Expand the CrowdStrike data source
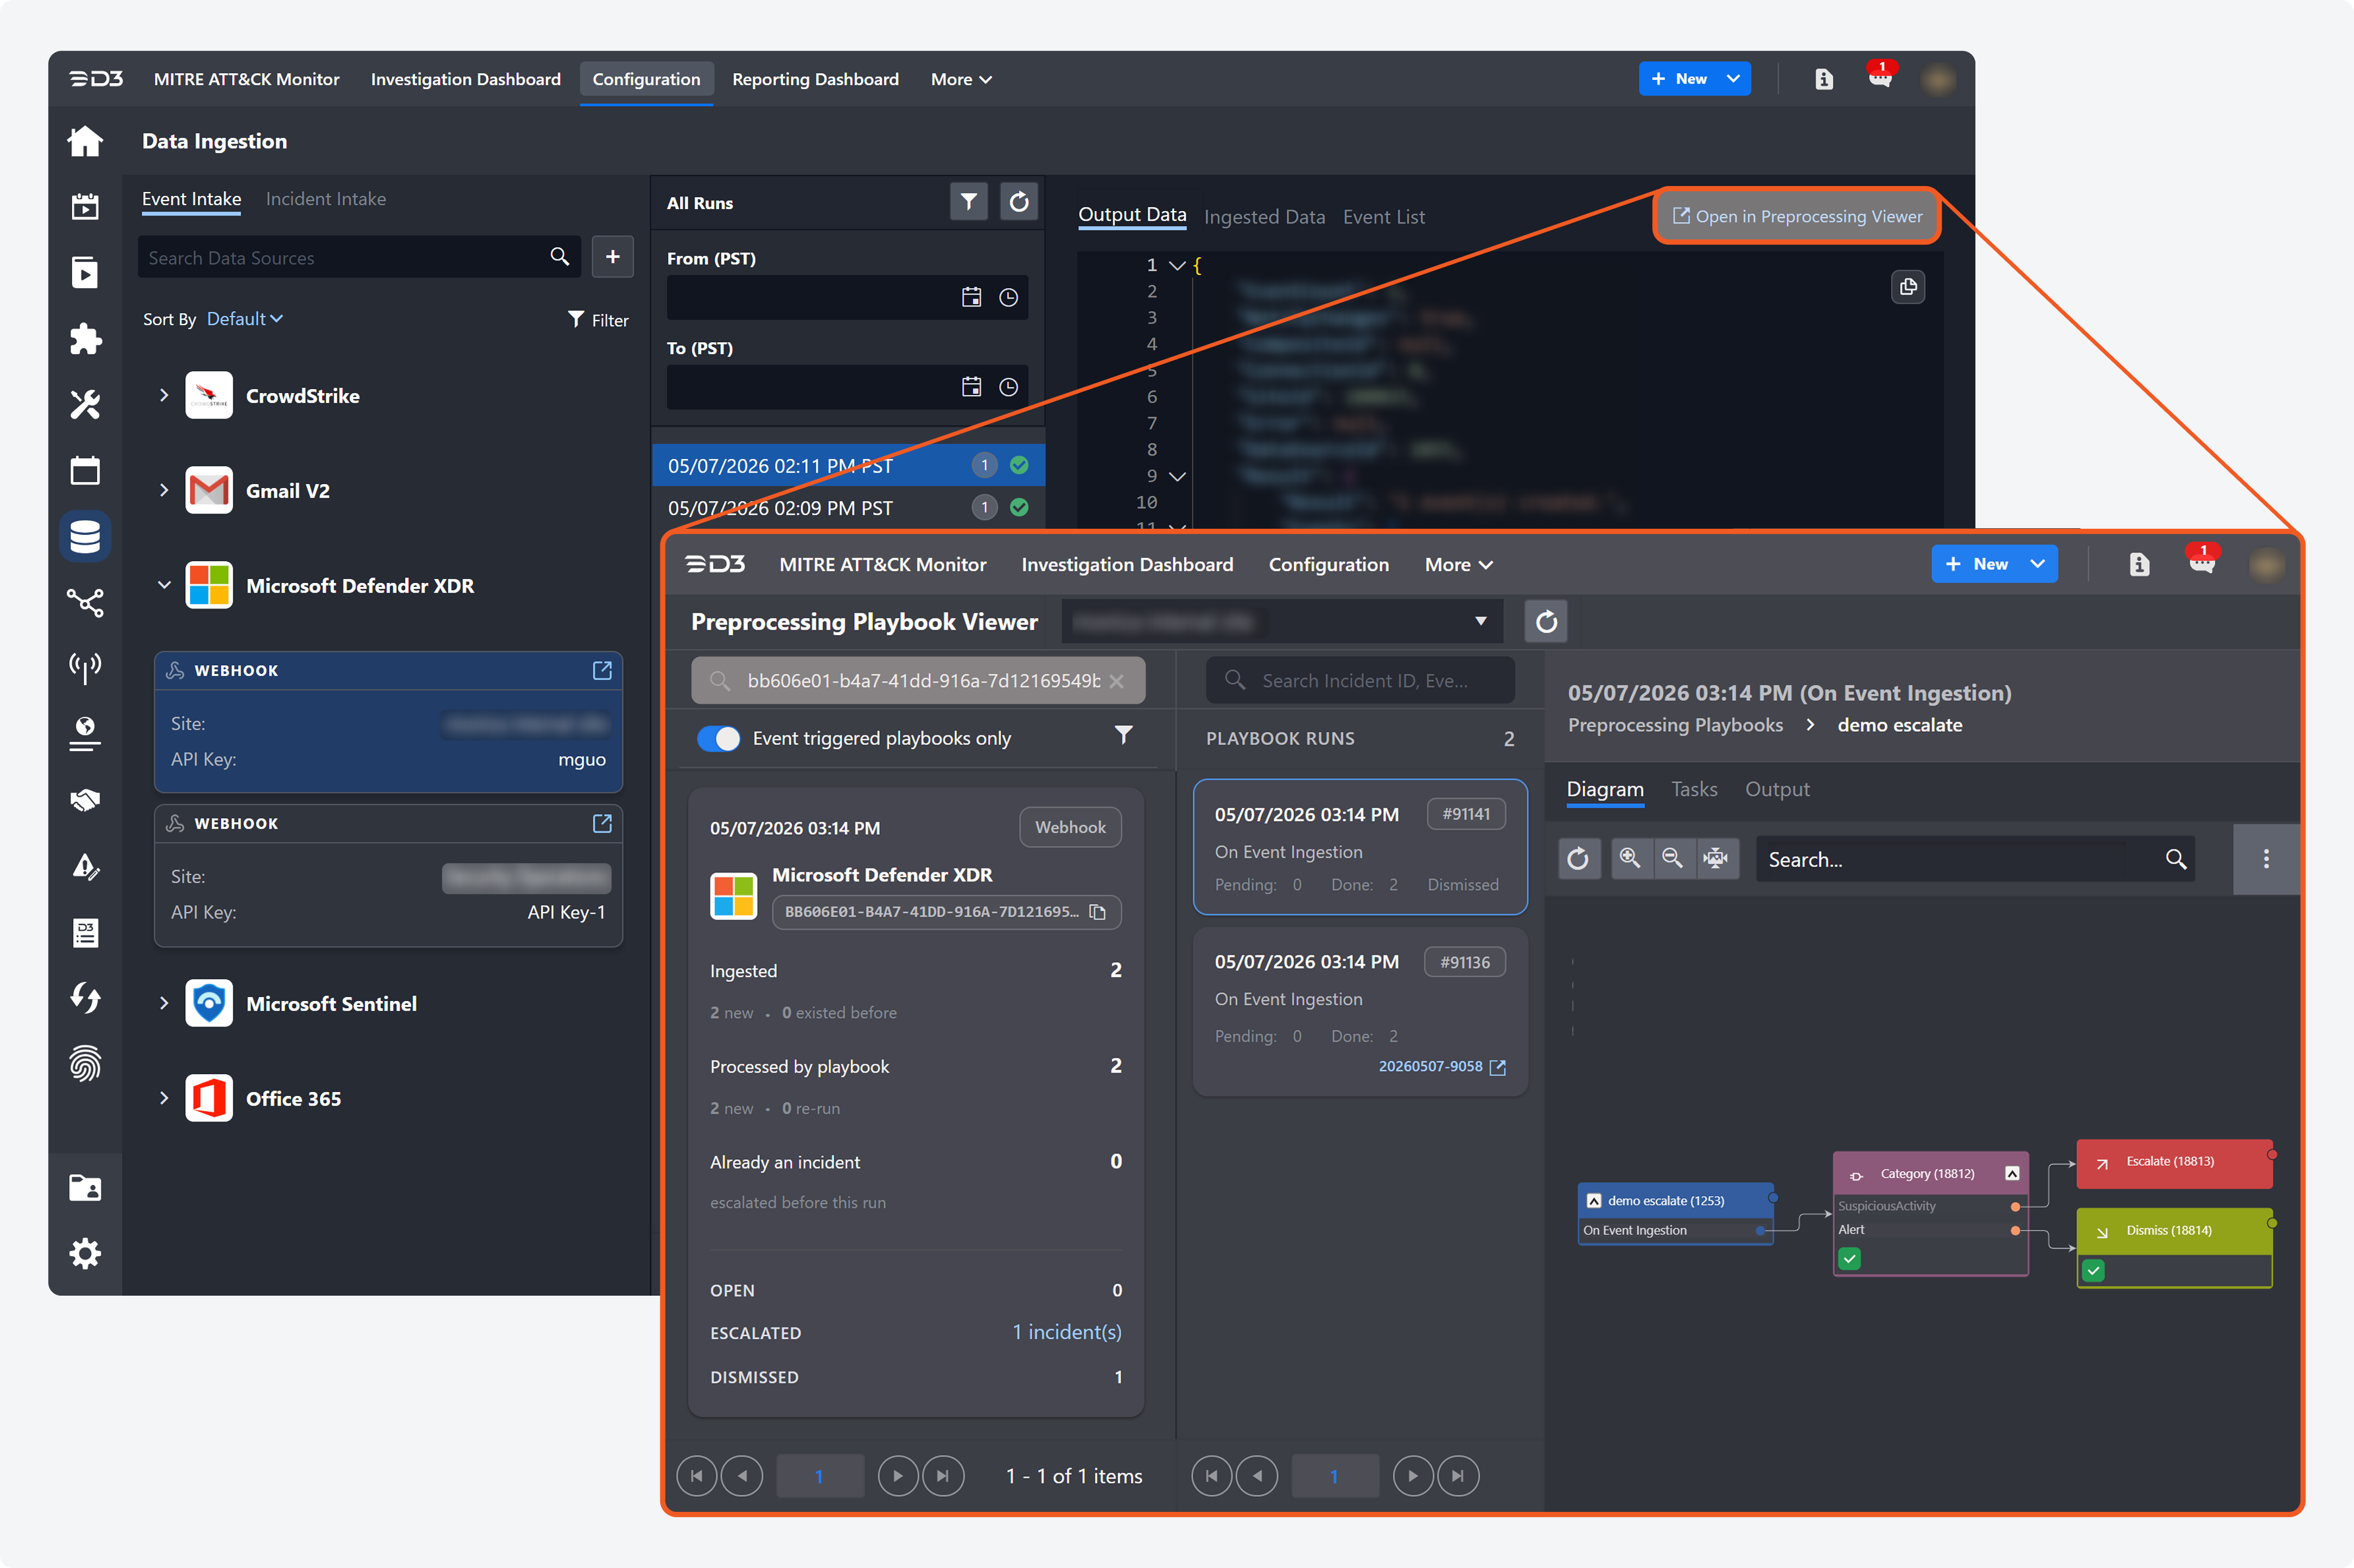Screen dimensions: 2354x1568 click(x=164, y=395)
